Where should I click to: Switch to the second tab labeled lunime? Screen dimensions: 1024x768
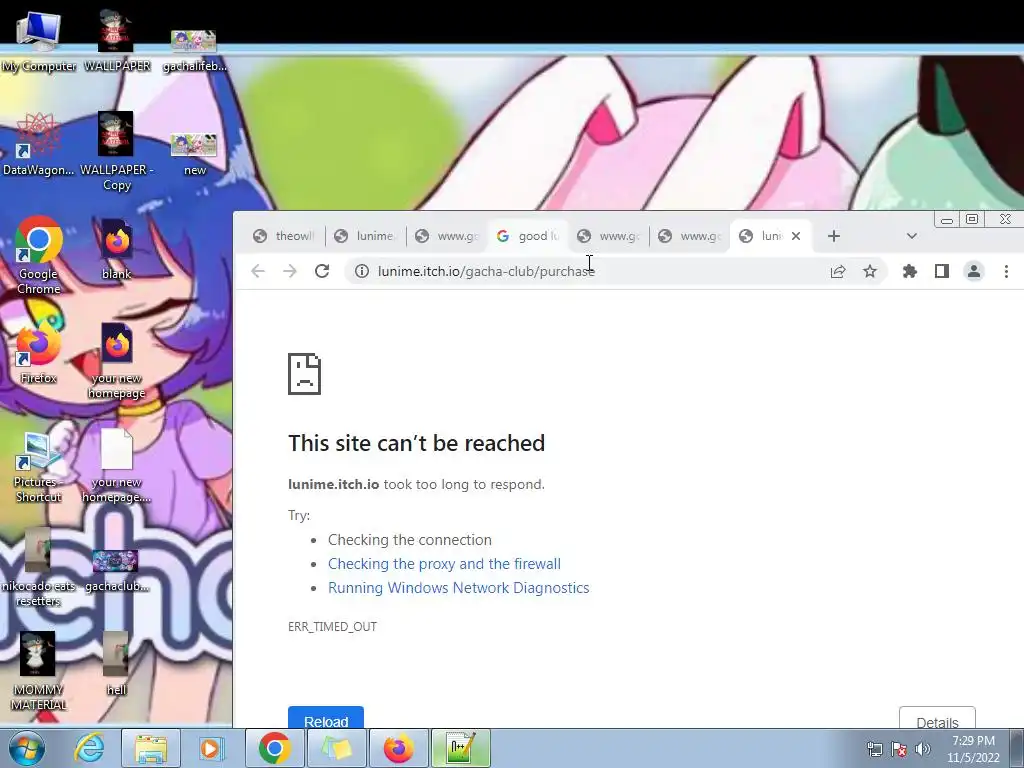[366, 236]
